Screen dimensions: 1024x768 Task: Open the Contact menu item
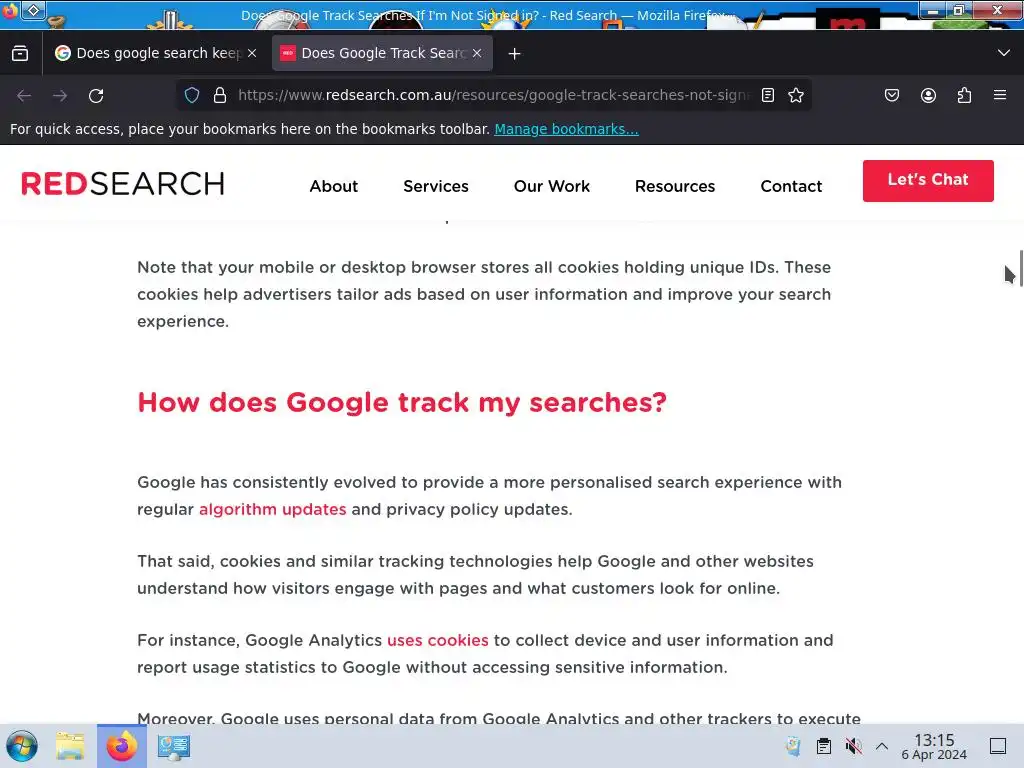pyautogui.click(x=791, y=186)
